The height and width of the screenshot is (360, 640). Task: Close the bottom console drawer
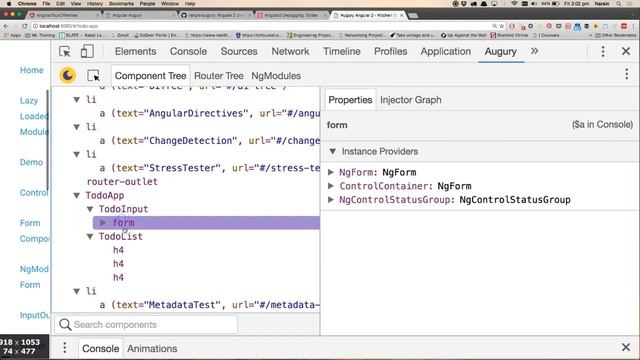point(626,347)
